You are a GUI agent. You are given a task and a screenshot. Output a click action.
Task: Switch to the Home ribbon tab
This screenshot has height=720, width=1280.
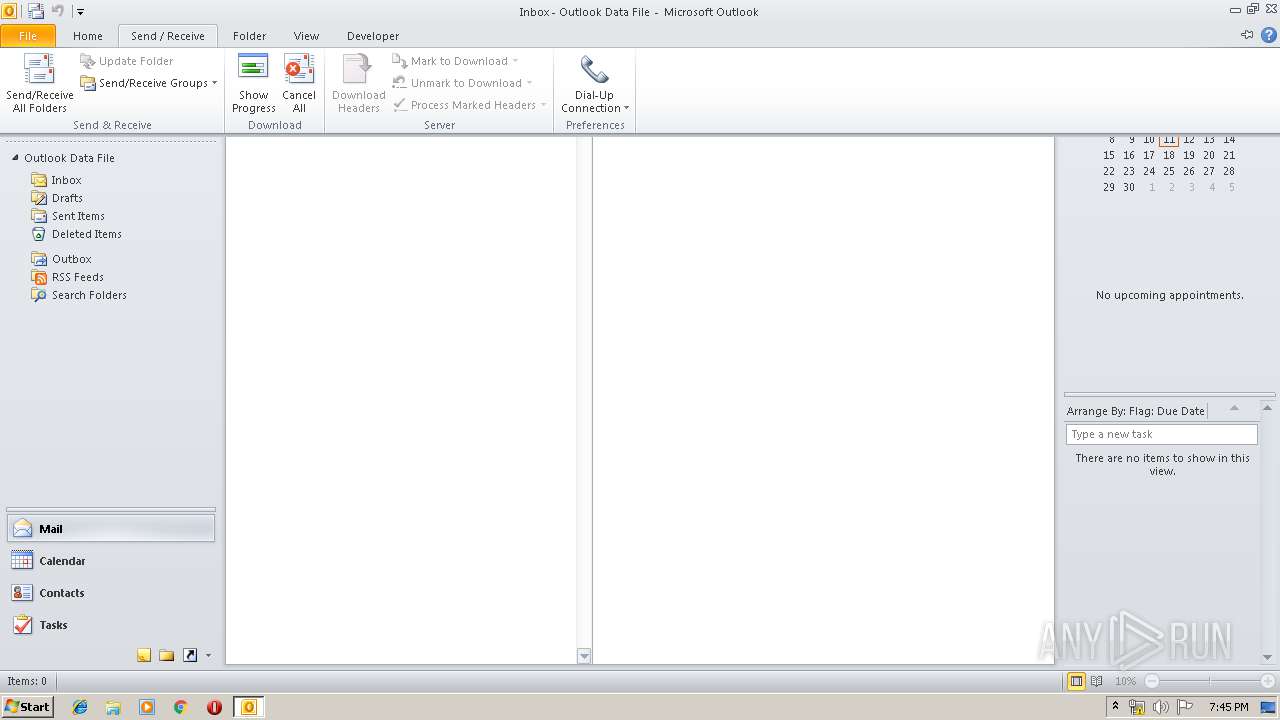88,36
